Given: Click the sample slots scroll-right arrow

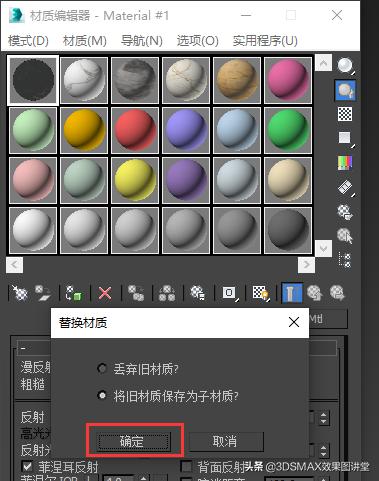Looking at the screenshot, I should [x=306, y=265].
